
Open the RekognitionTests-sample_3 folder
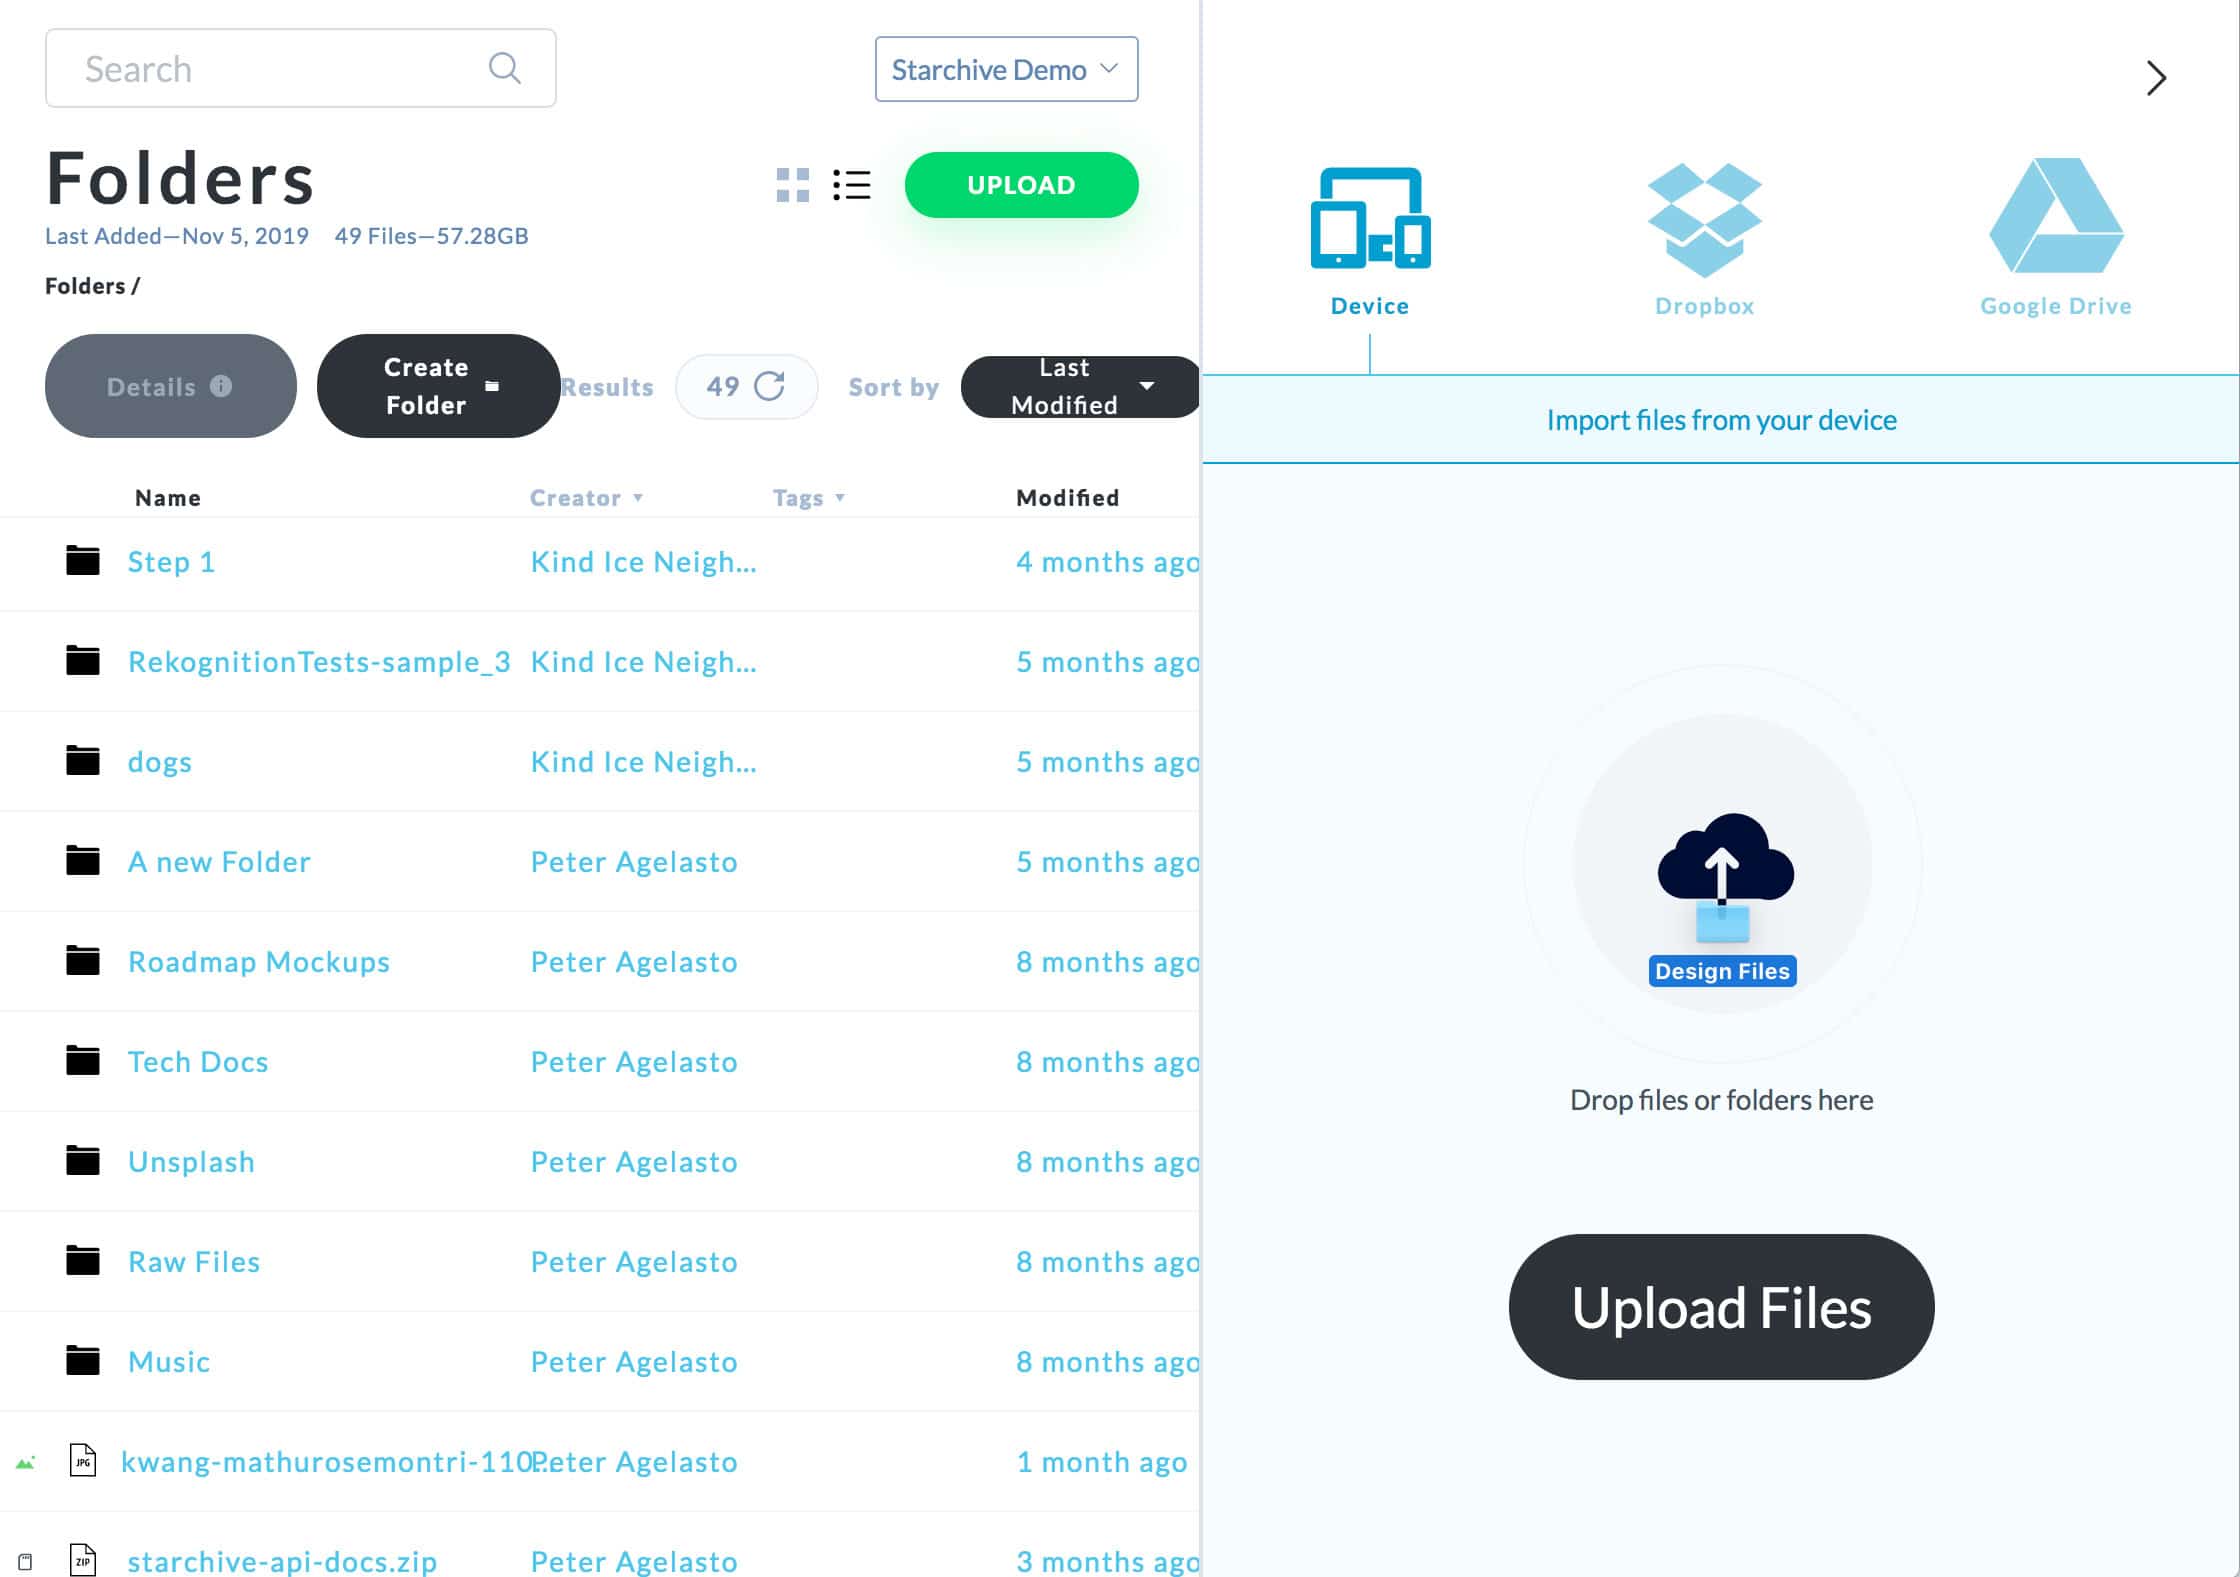pos(319,662)
